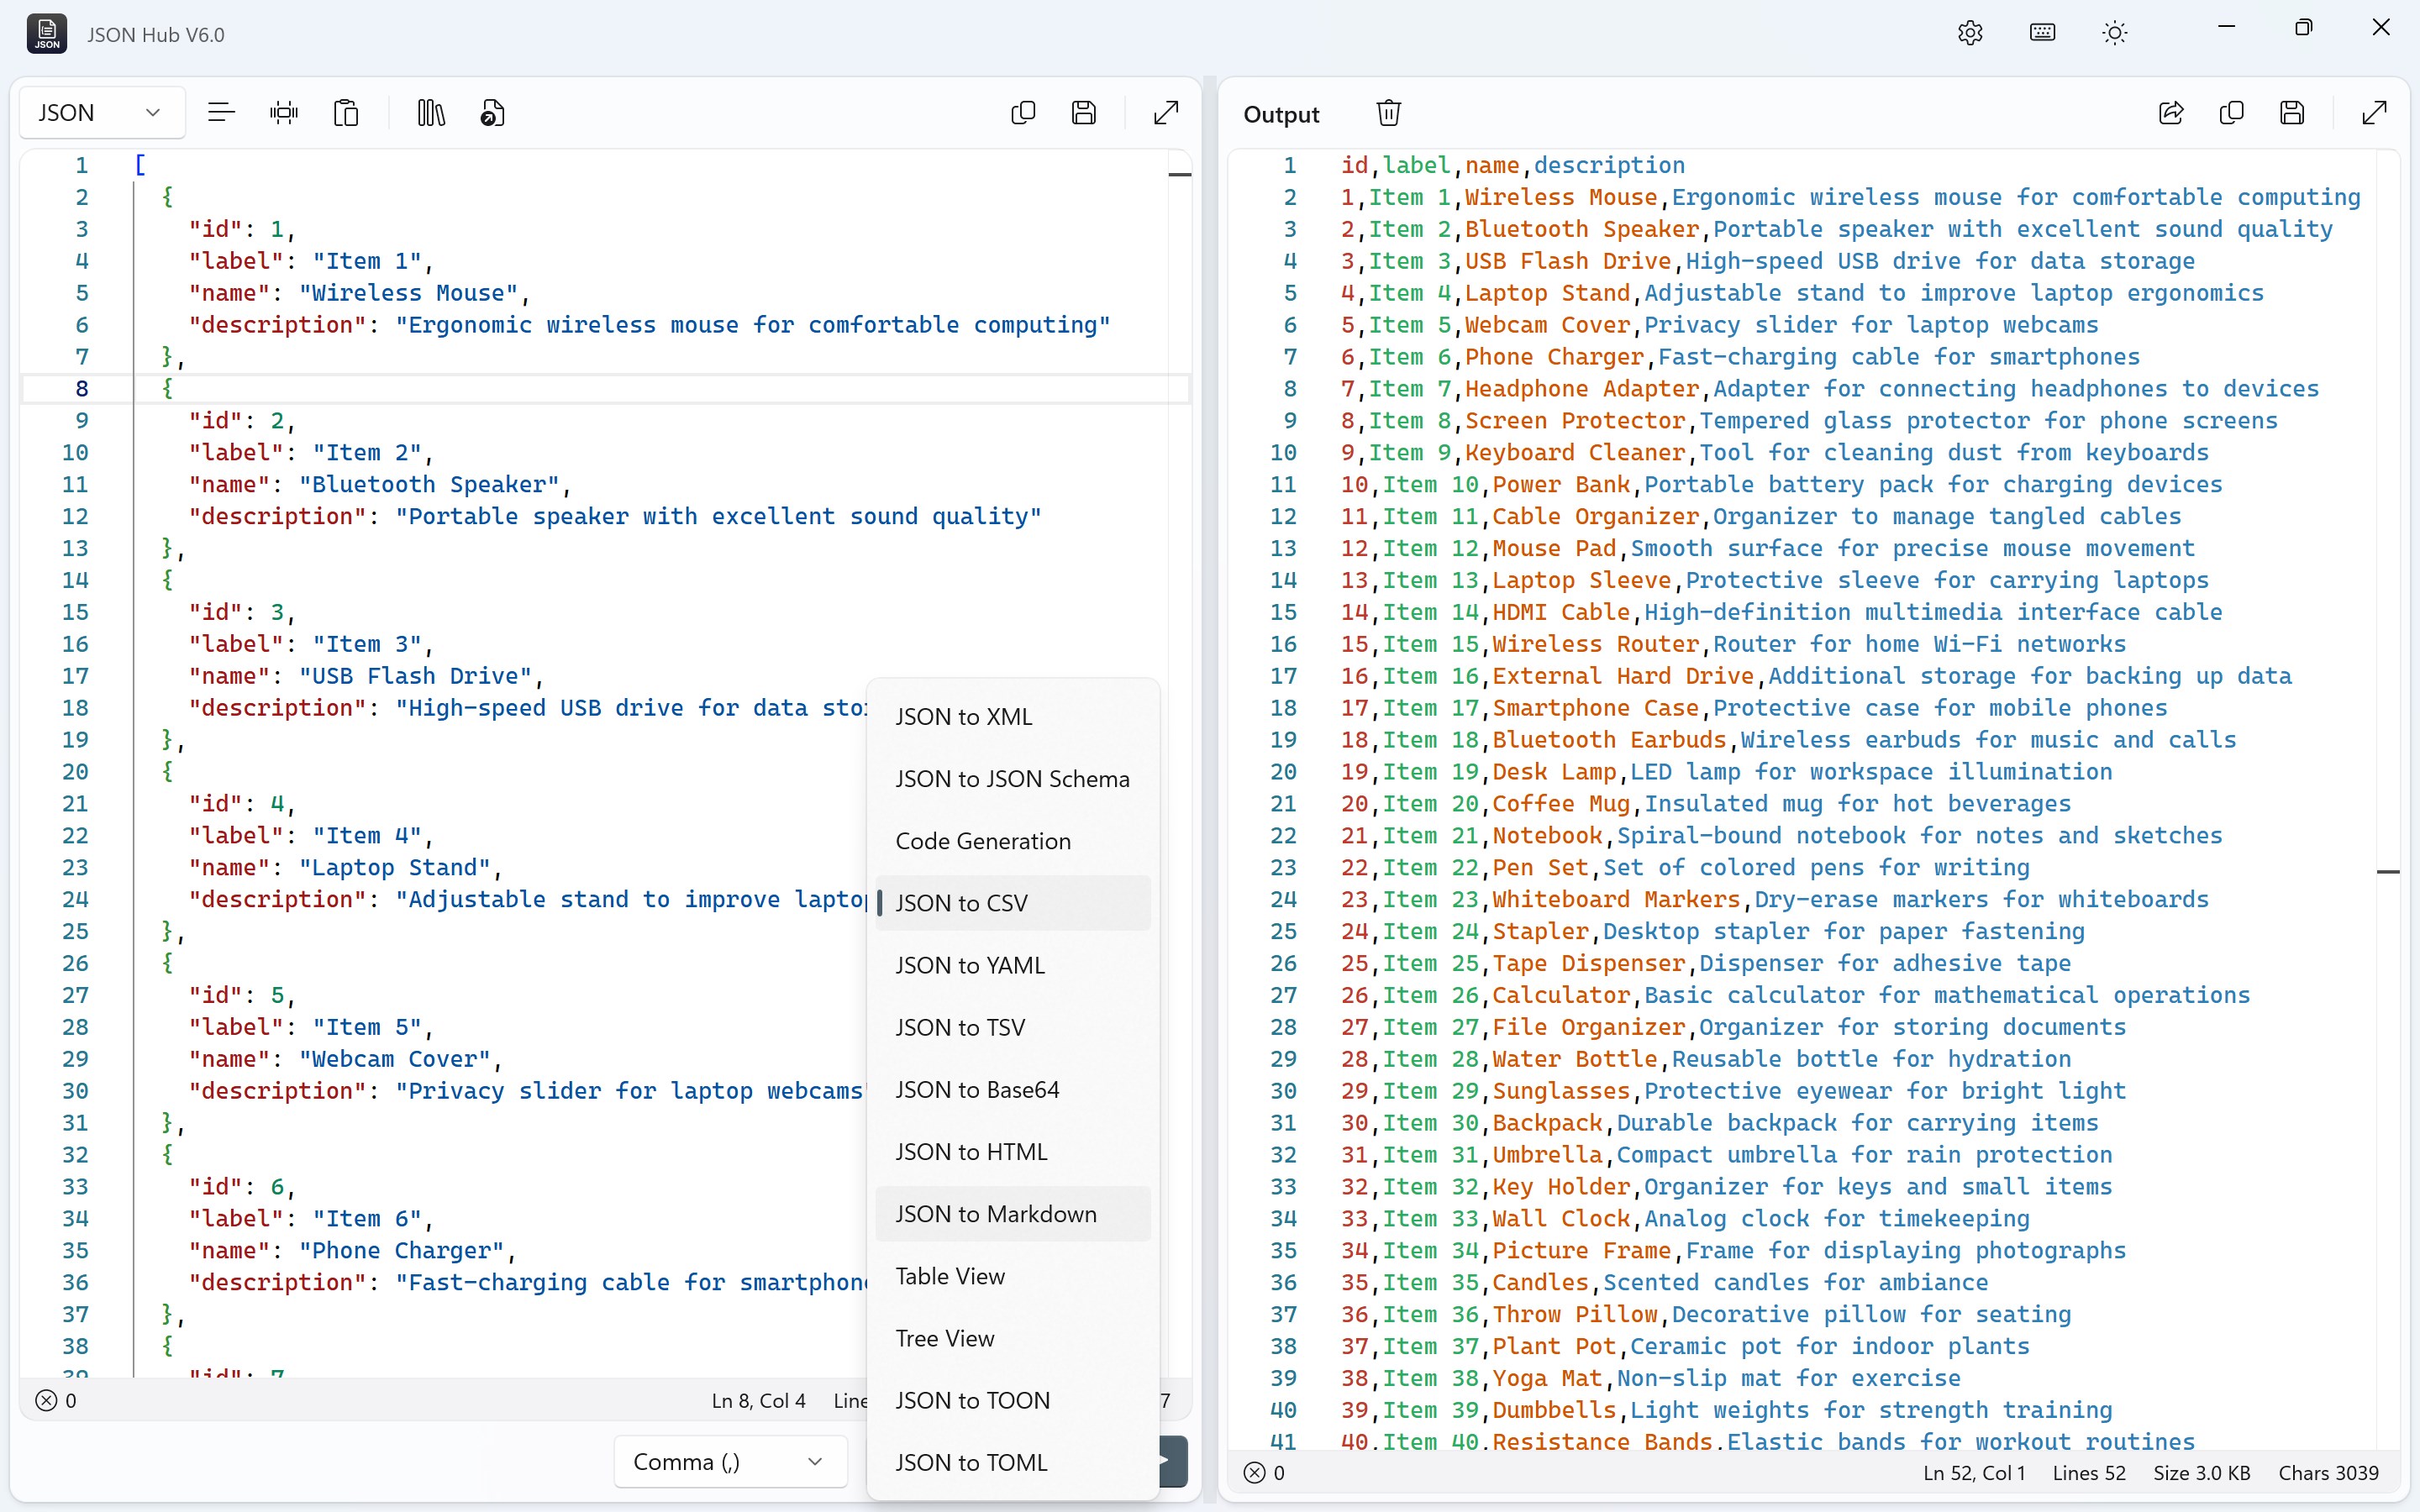Copy the JSON editor contents

click(1023, 112)
